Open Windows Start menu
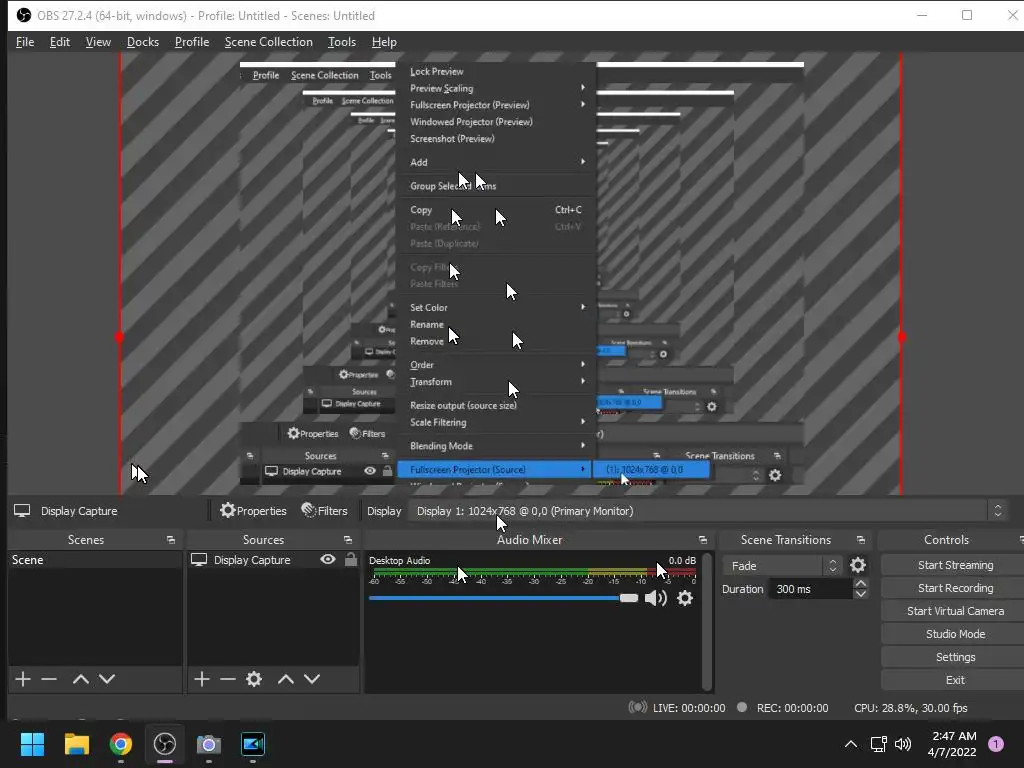The width and height of the screenshot is (1024, 768). click(32, 744)
